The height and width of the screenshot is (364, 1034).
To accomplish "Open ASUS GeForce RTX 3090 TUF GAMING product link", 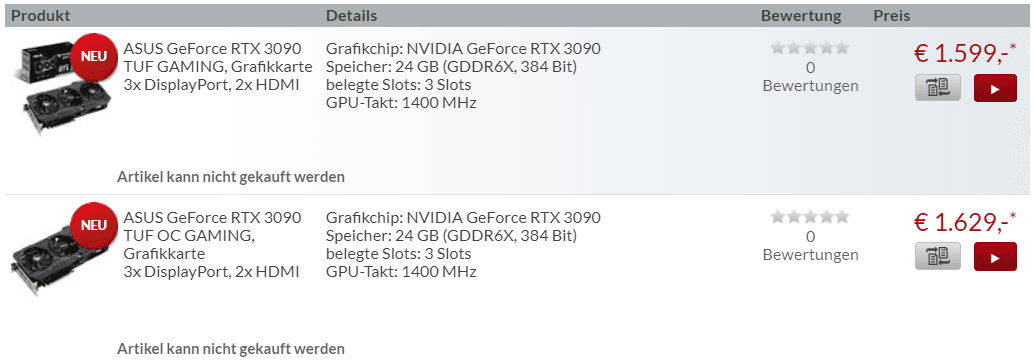I will coord(218,67).
